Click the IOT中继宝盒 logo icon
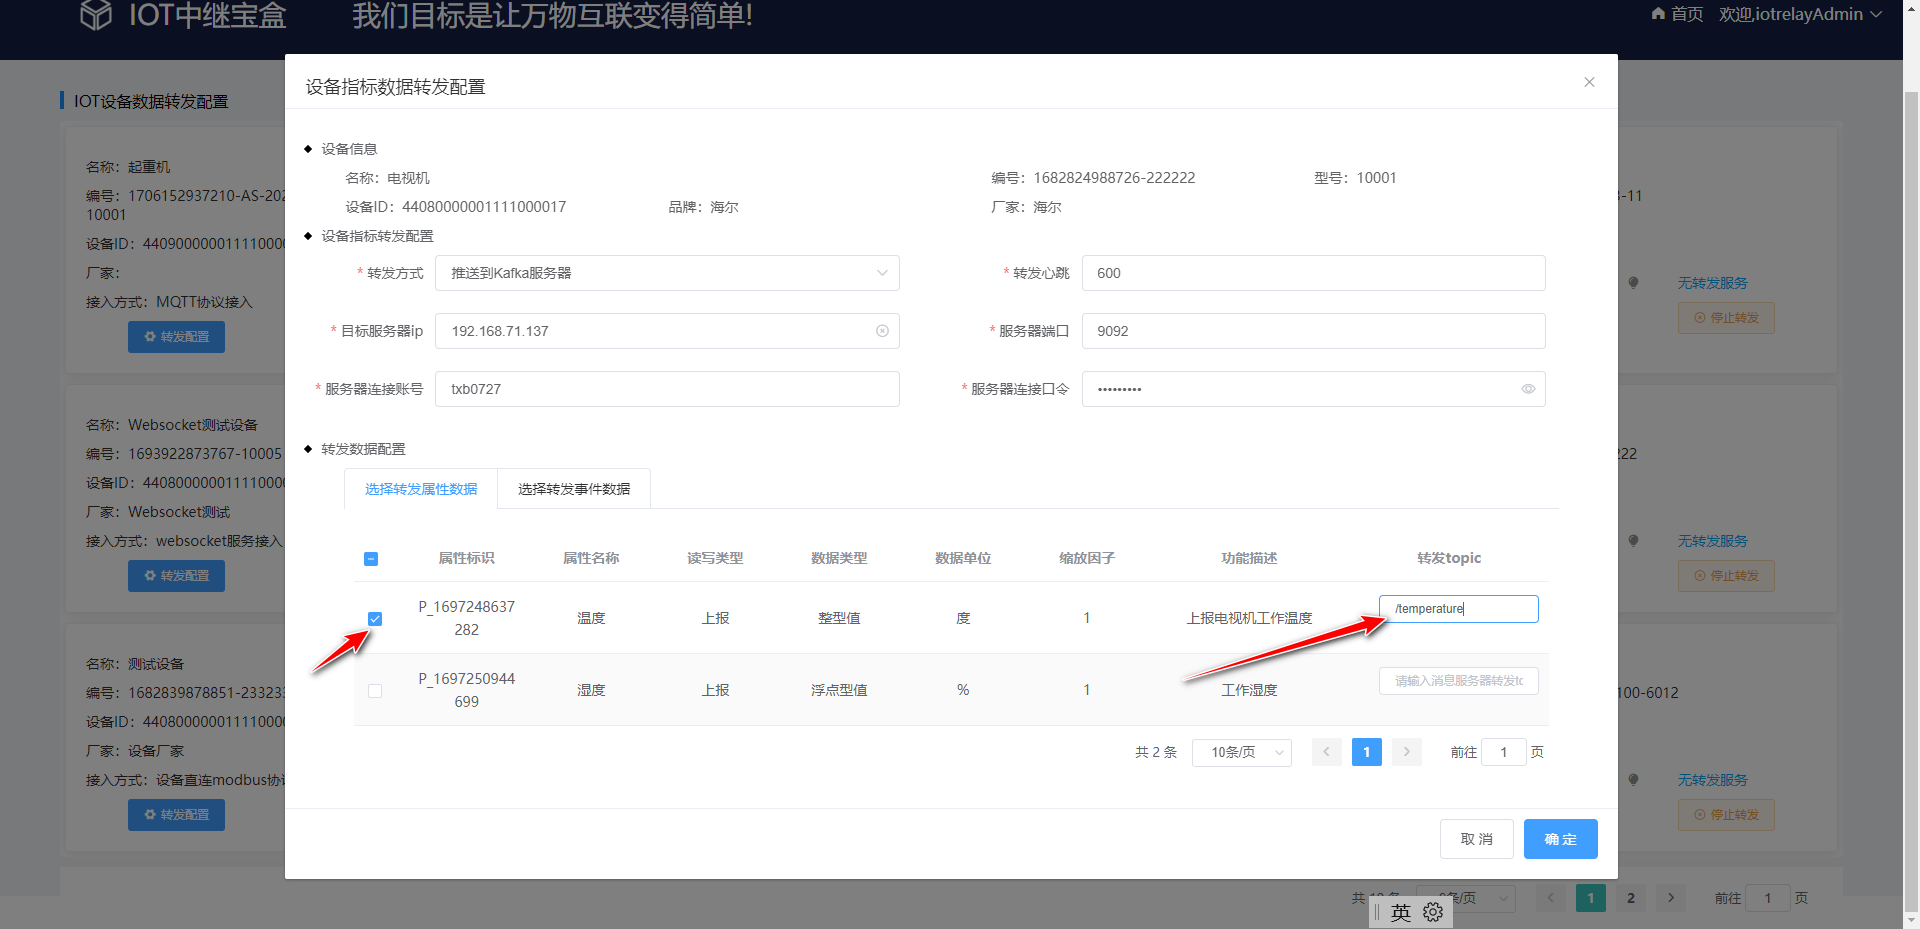The width and height of the screenshot is (1920, 929). pyautogui.click(x=96, y=15)
